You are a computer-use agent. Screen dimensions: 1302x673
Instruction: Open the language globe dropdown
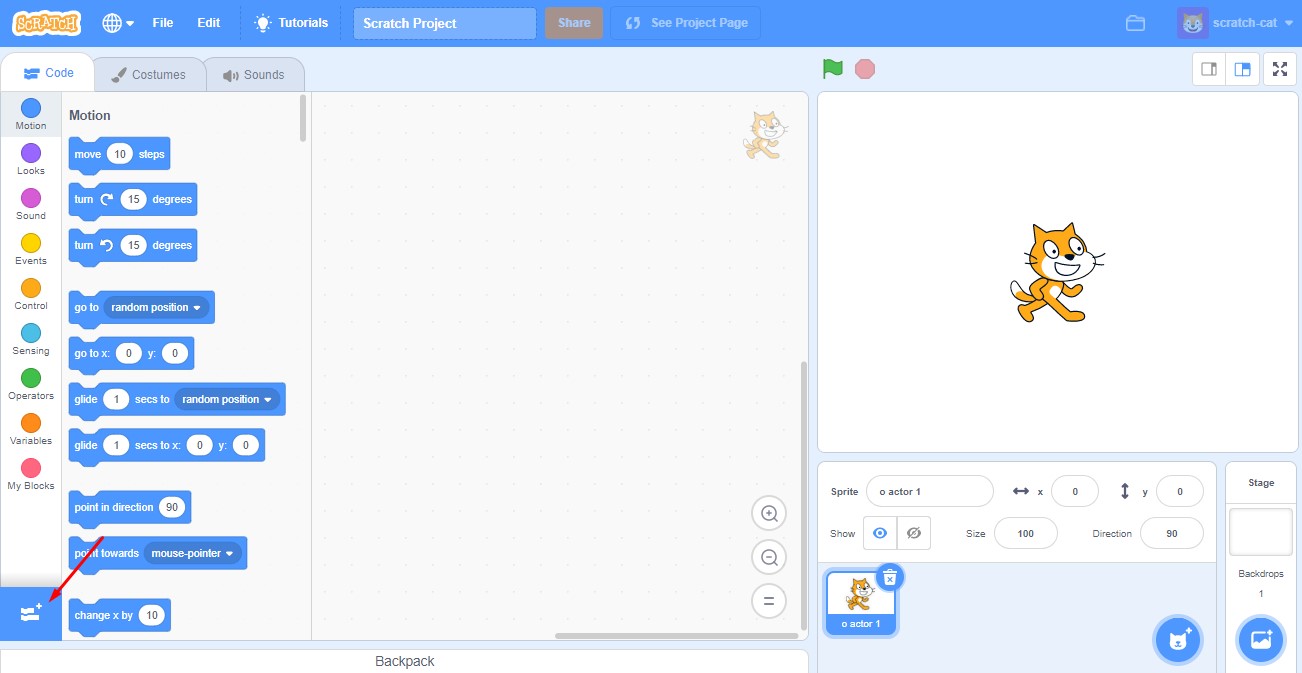tap(118, 23)
